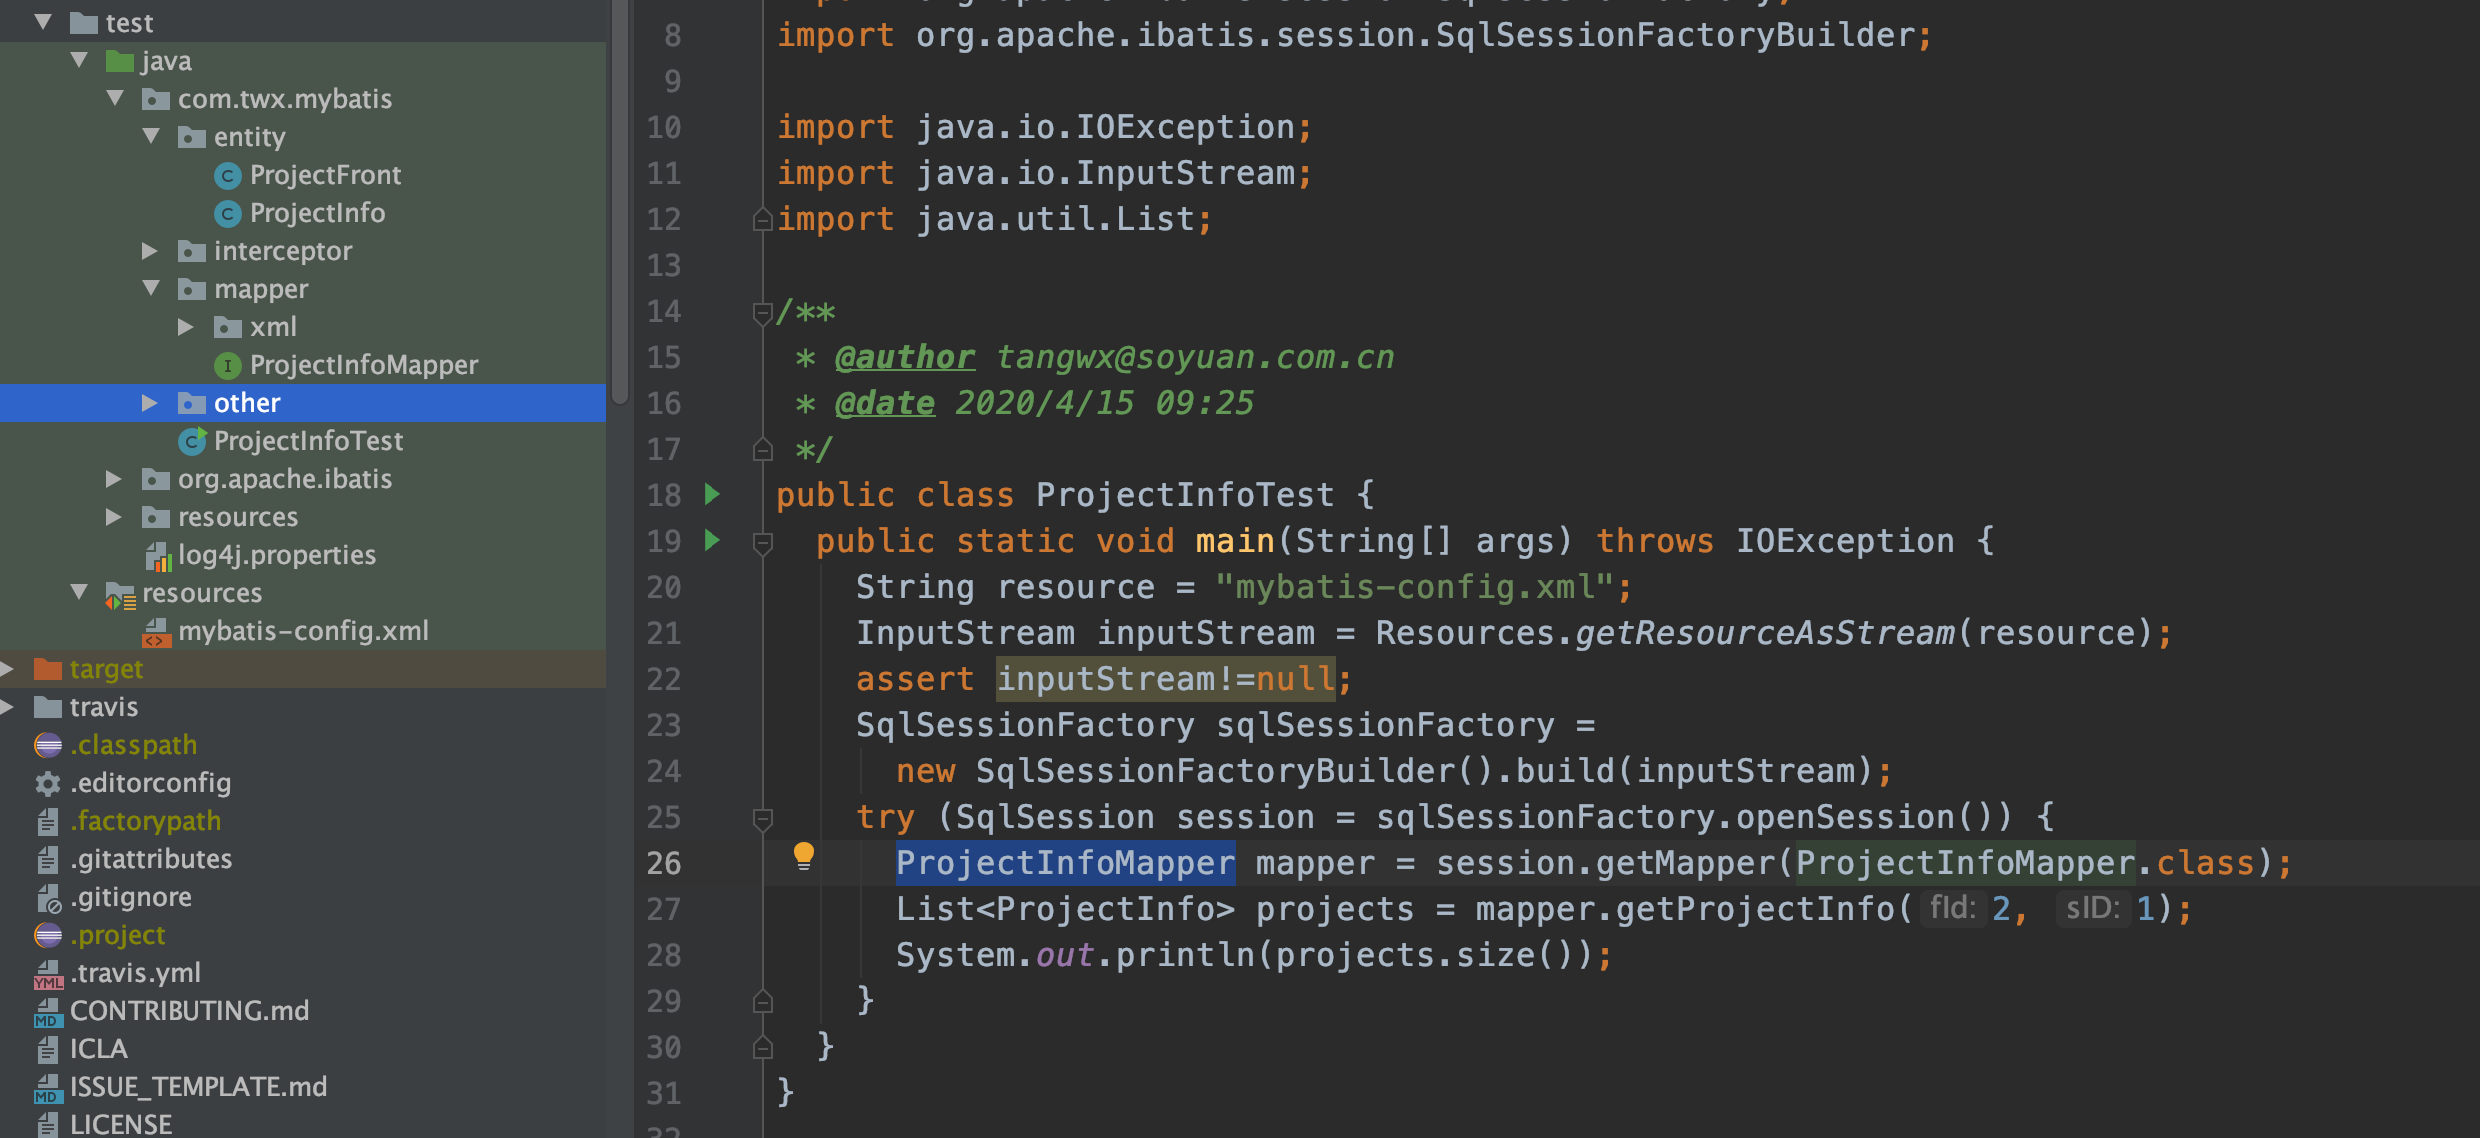The width and height of the screenshot is (2480, 1138).
Task: Click the project tree vertical scrollbar
Action: (x=620, y=200)
